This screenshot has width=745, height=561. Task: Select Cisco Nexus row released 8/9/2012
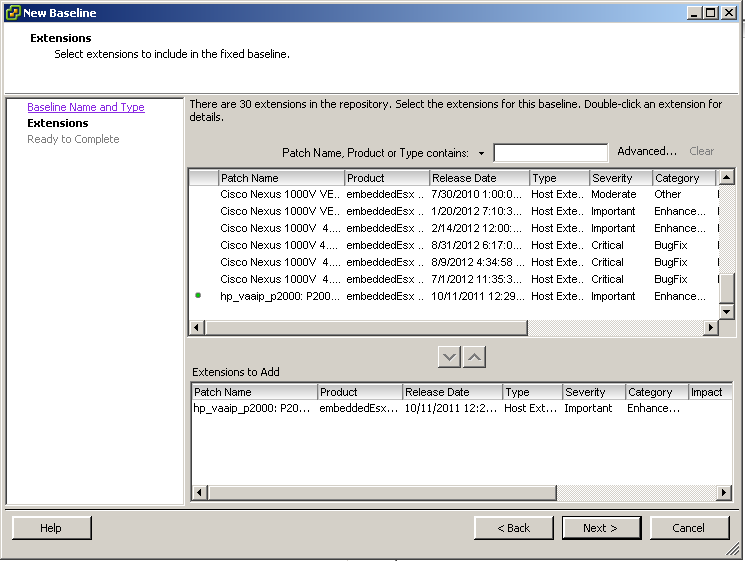[x=454, y=262]
